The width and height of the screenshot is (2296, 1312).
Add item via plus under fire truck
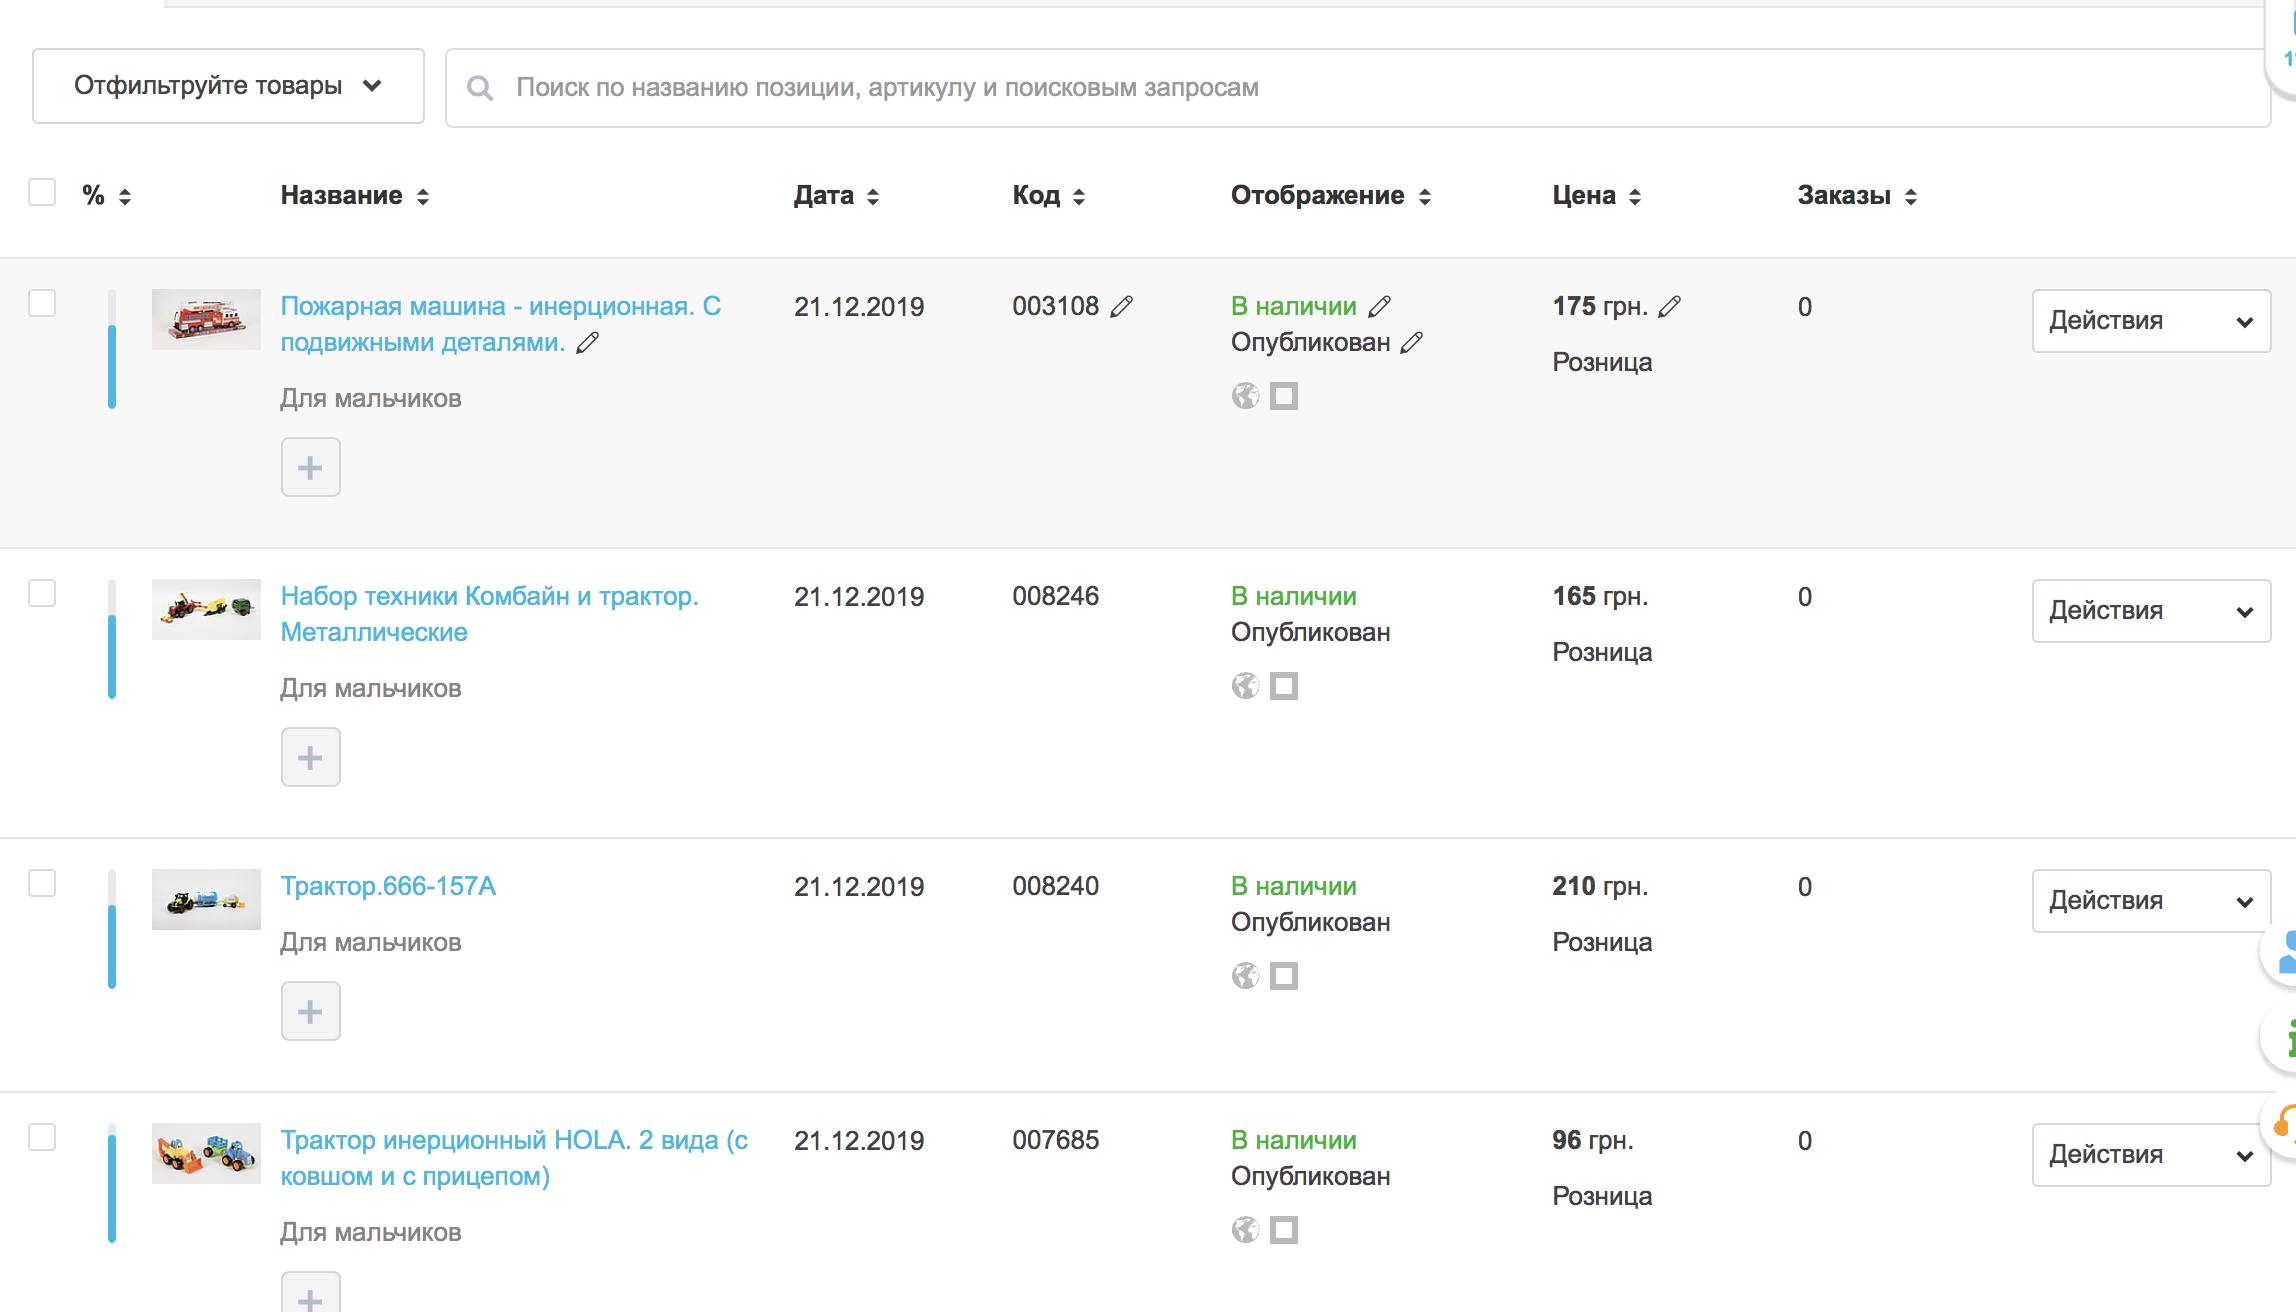pos(310,467)
